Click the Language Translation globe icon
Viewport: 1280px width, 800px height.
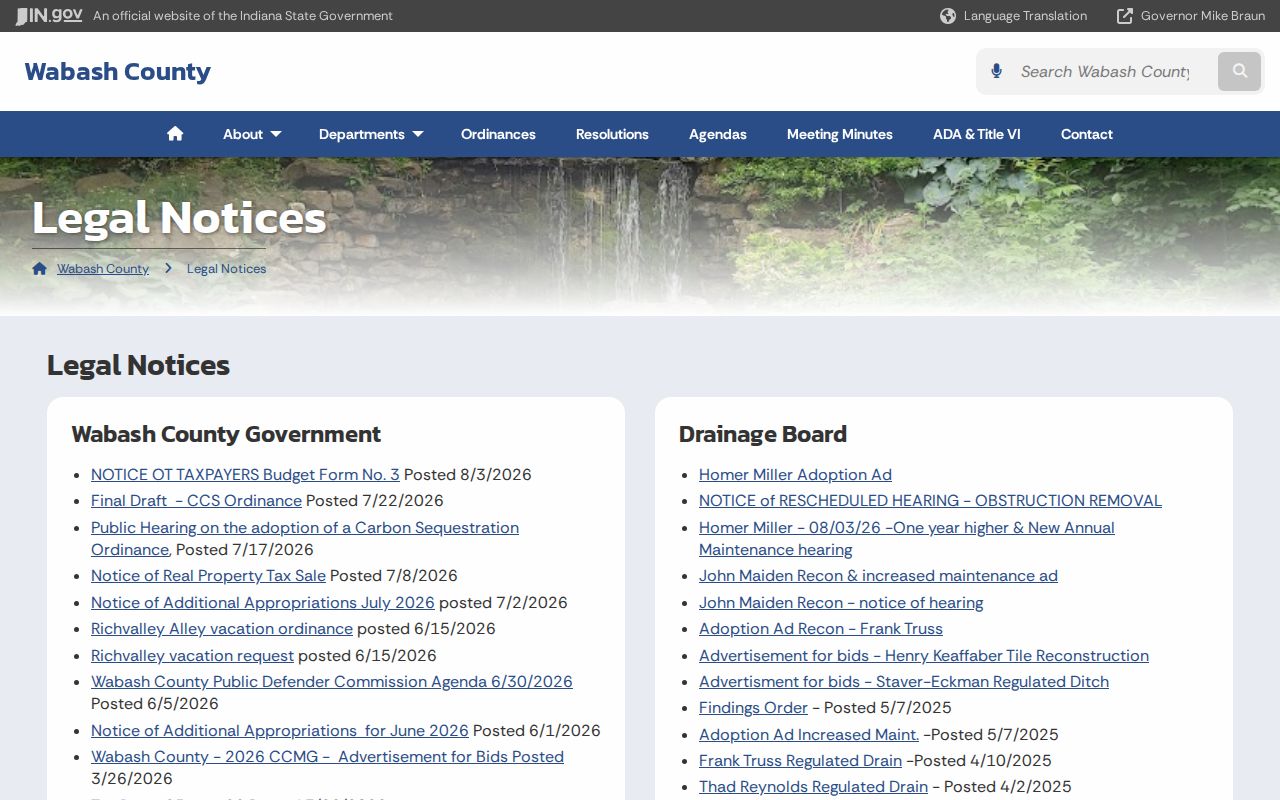coord(948,16)
